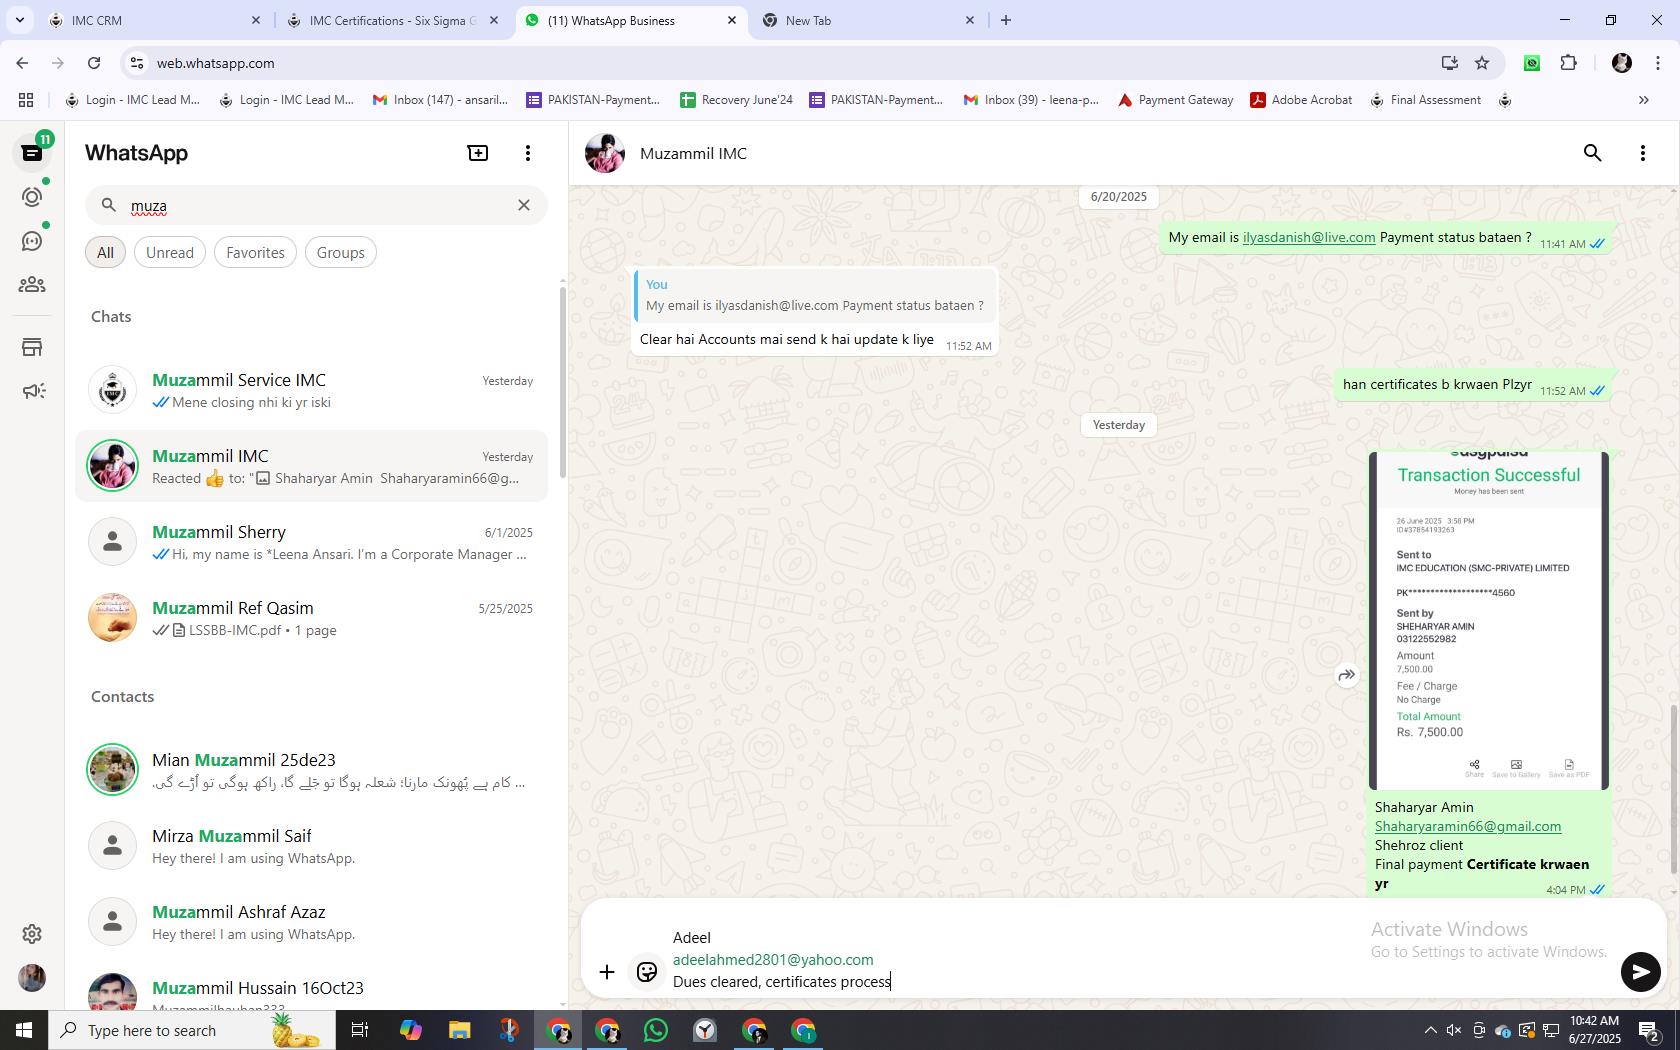Open the browser Extensions puzzle icon
The height and width of the screenshot is (1050, 1680).
coord(1568,63)
